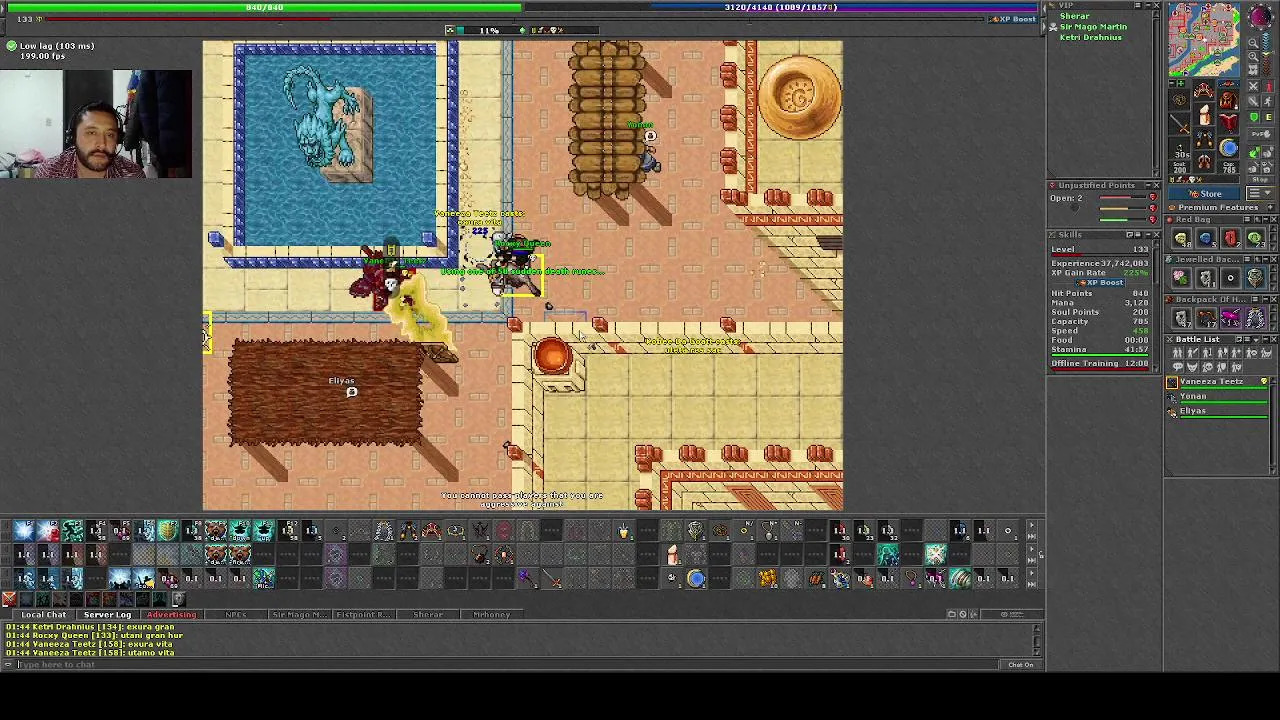Zoom out the minimap with magnifier minus
1280x720 pixels.
click(x=1253, y=43)
